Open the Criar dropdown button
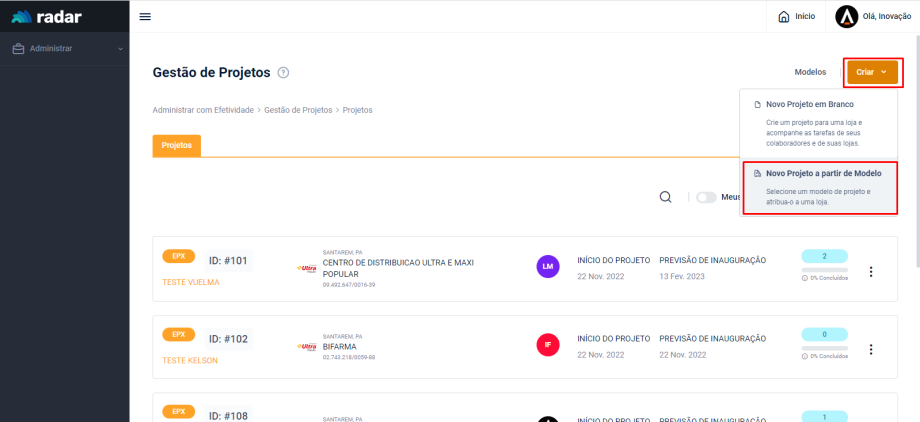This screenshot has height=422, width=920. click(x=872, y=72)
